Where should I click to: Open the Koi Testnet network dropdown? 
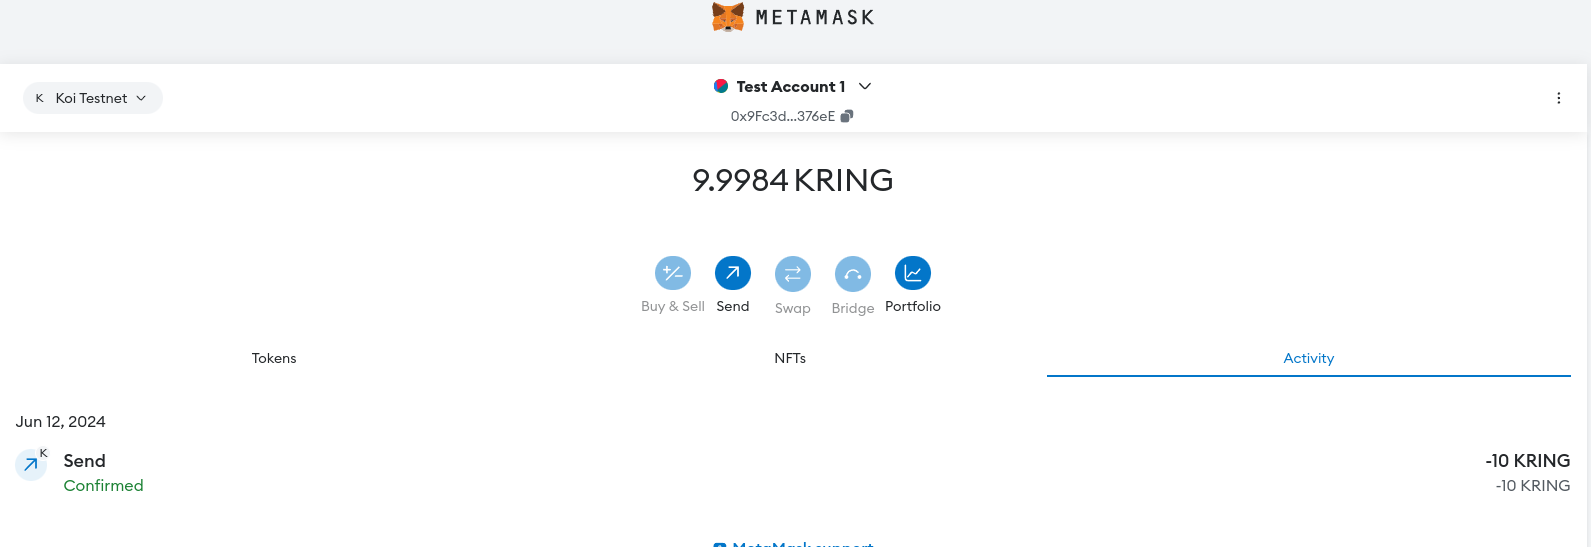(93, 98)
